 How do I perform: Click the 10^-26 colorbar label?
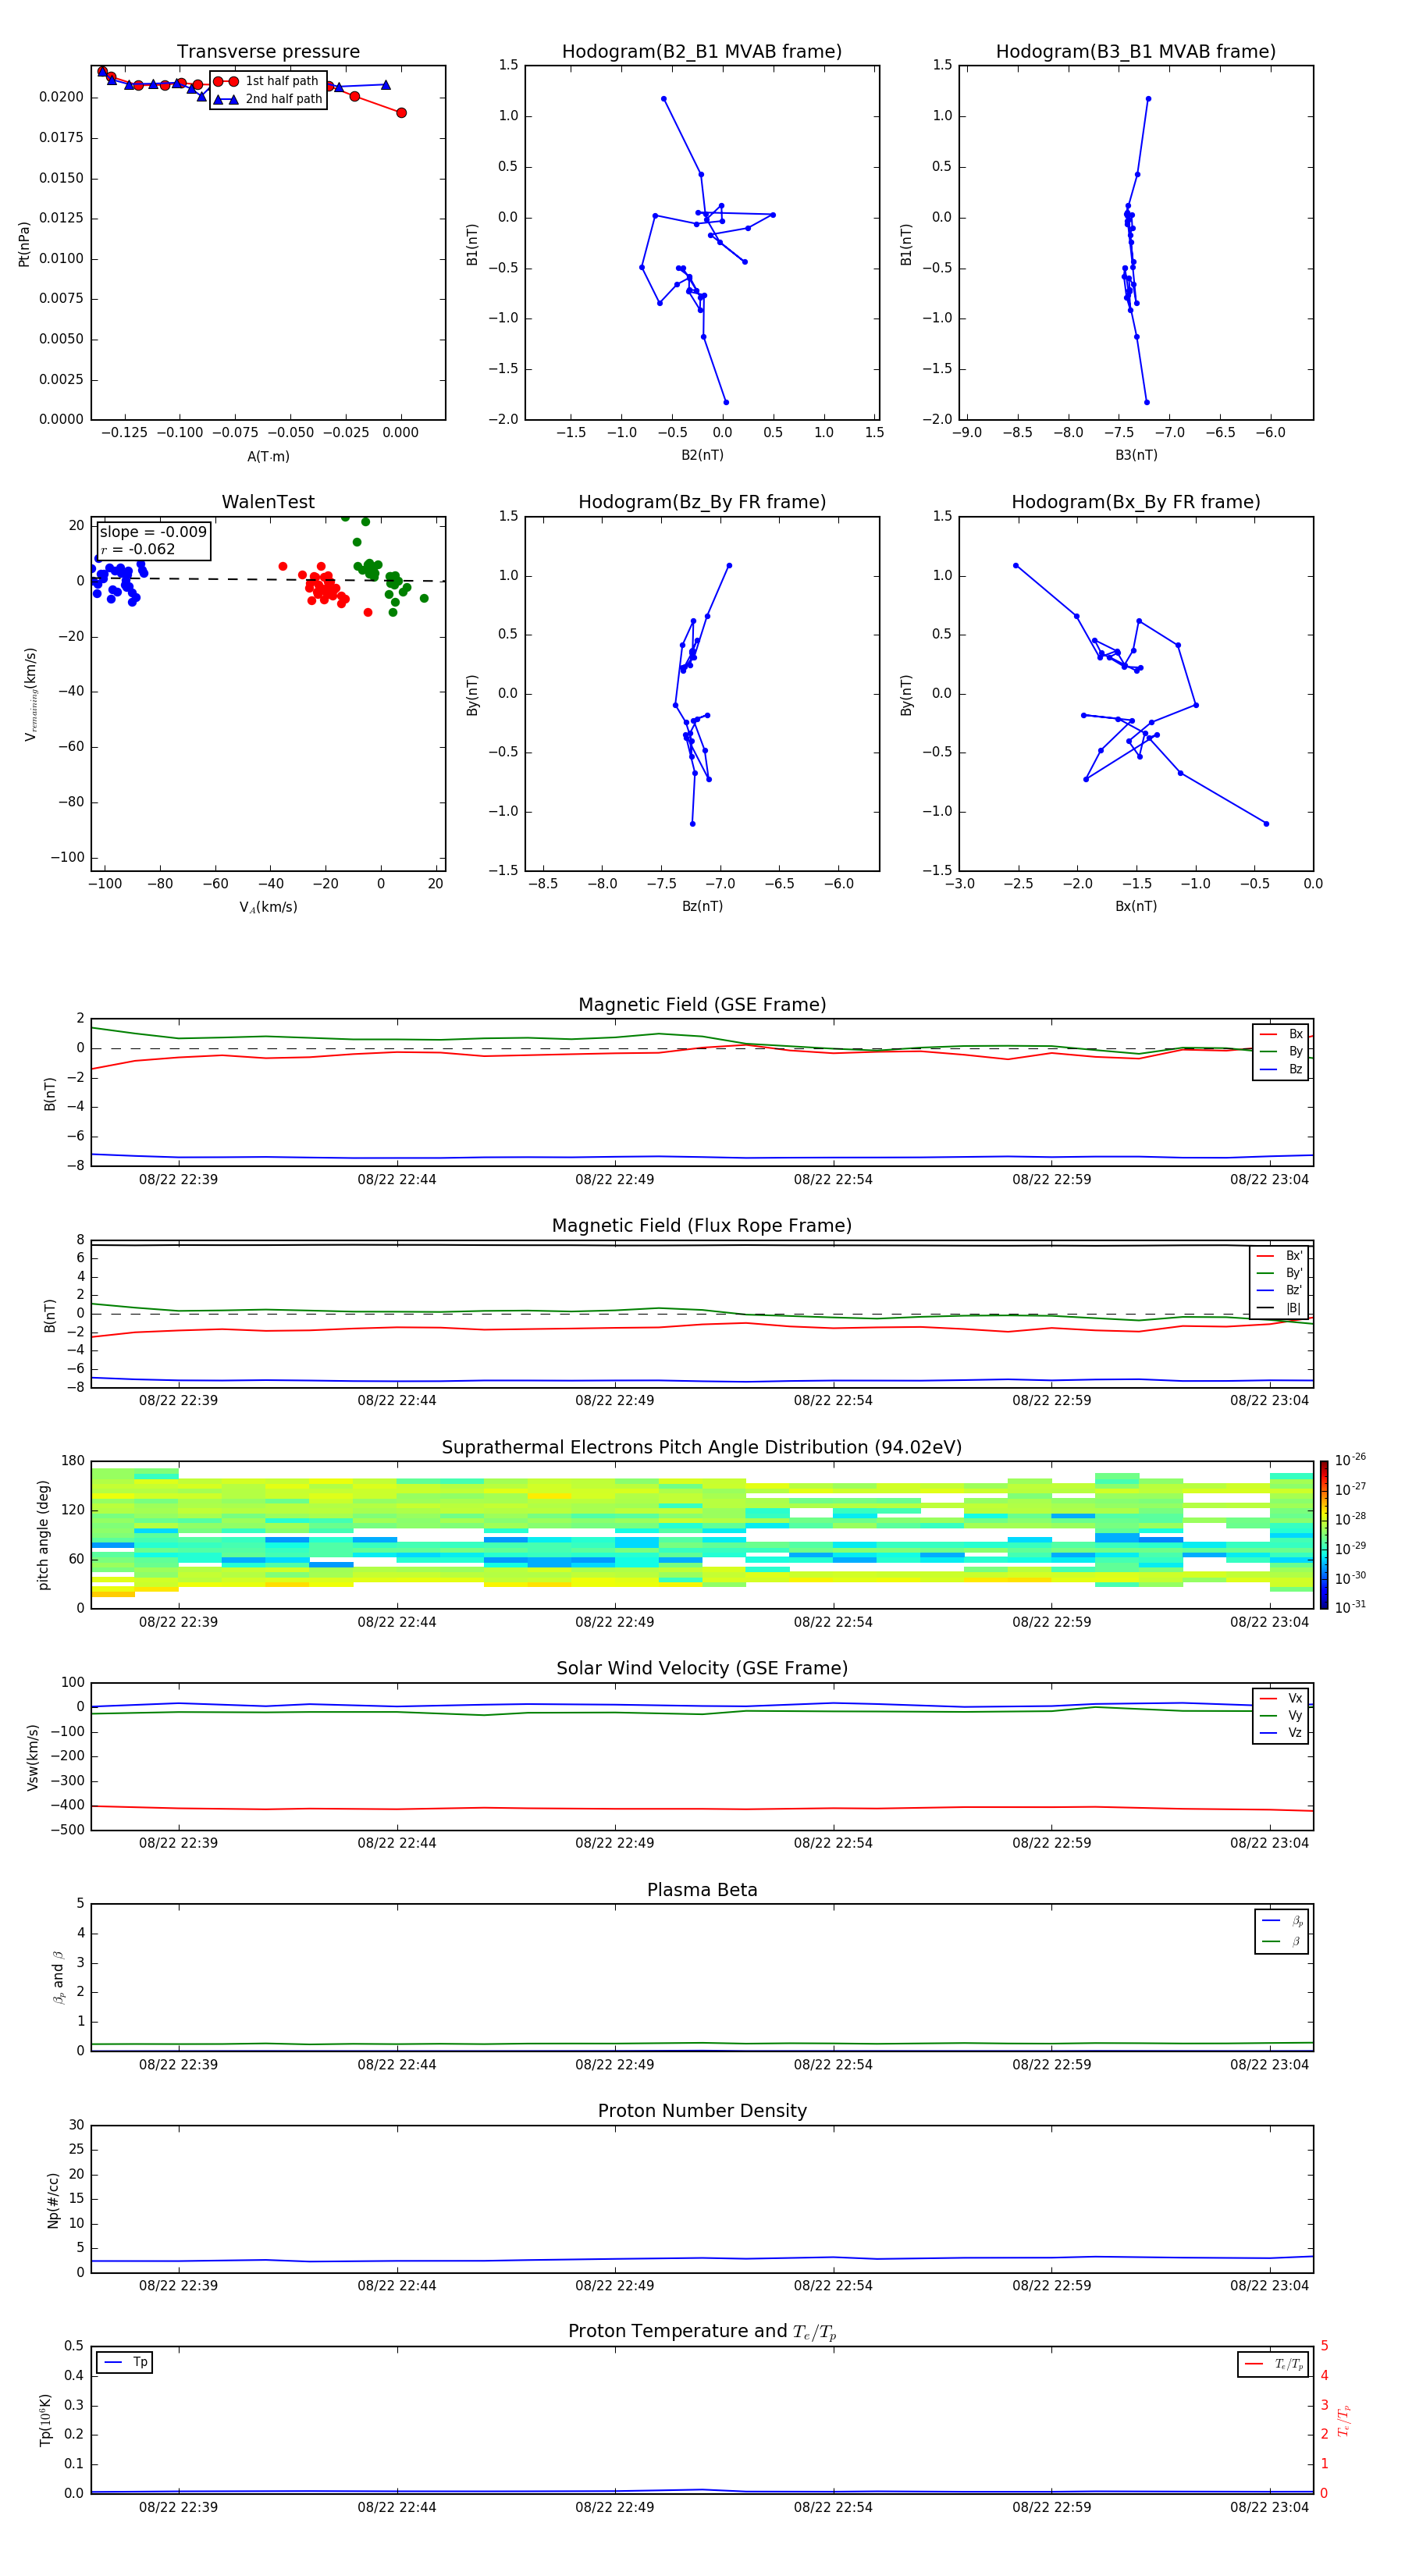point(1350,1460)
